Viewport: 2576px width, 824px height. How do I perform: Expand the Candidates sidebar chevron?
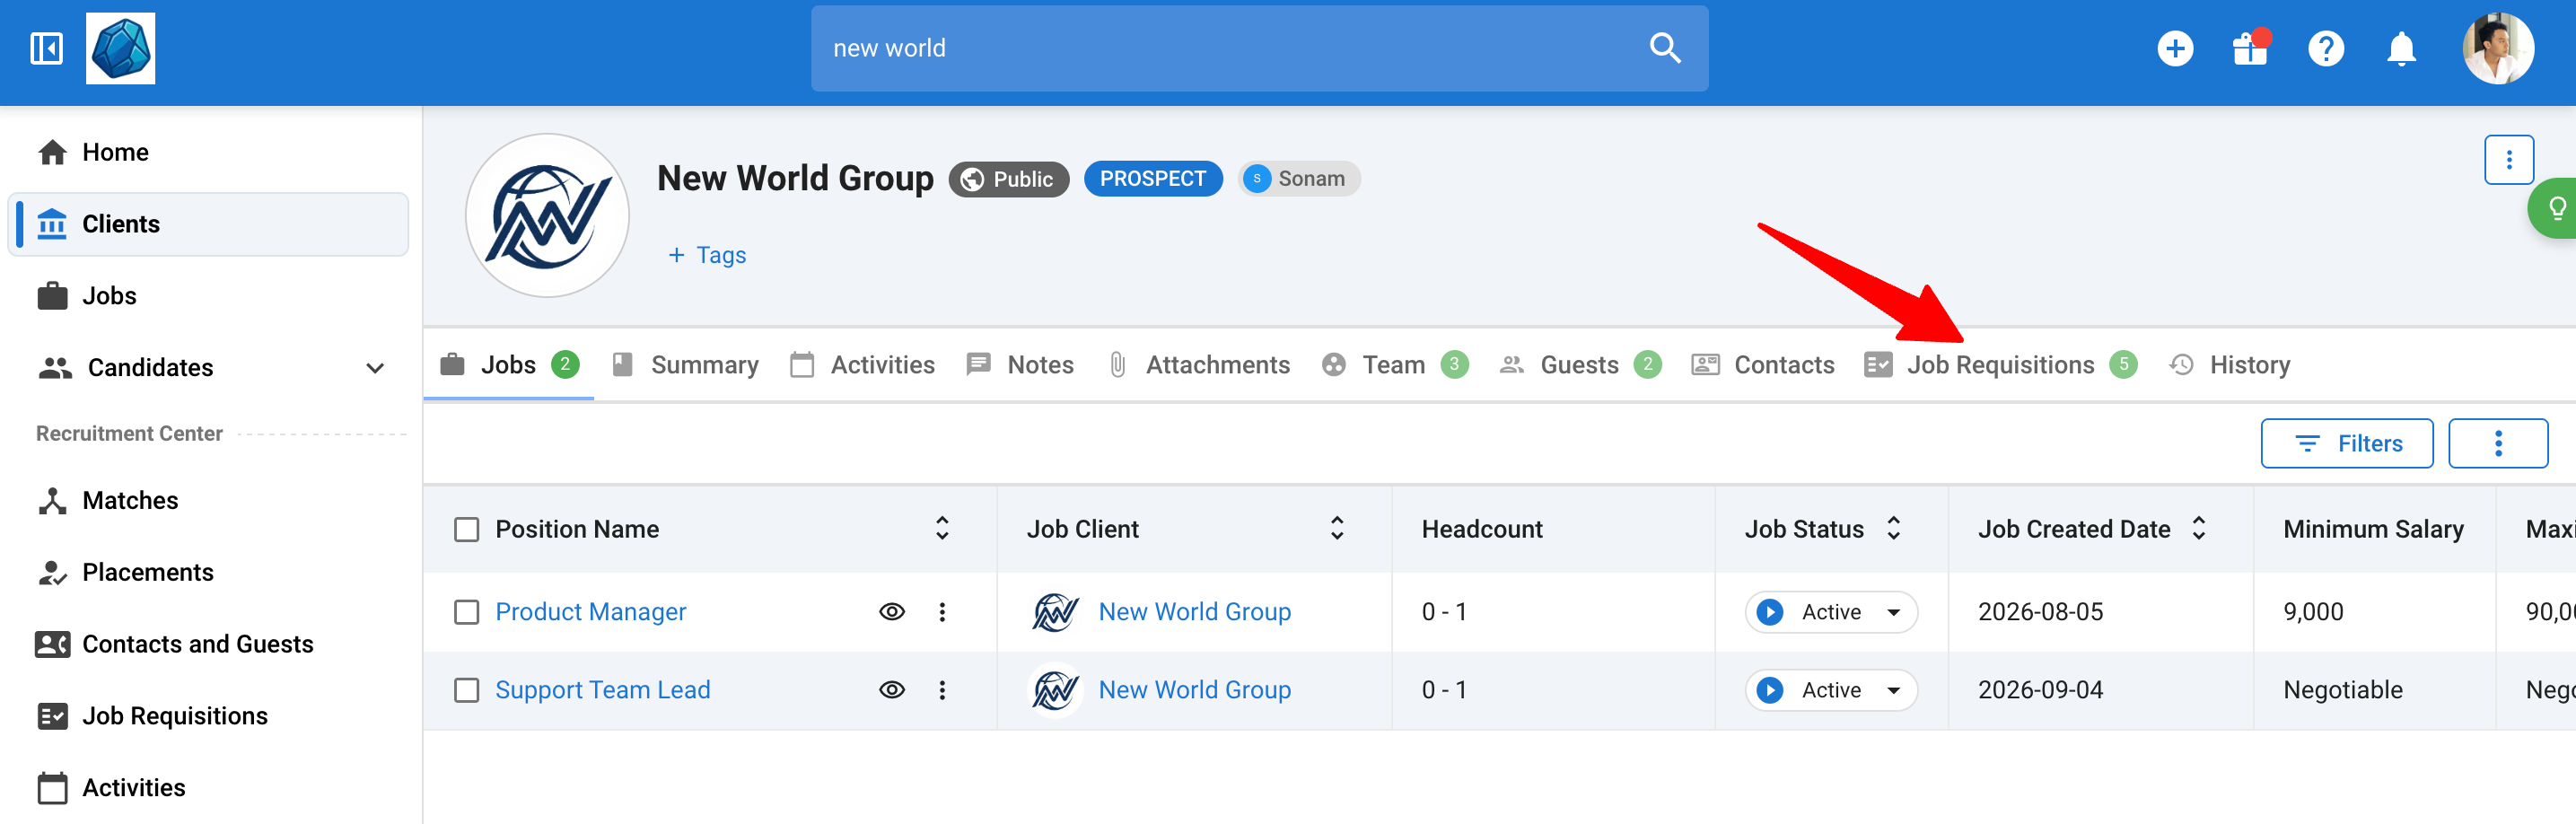[x=375, y=368]
